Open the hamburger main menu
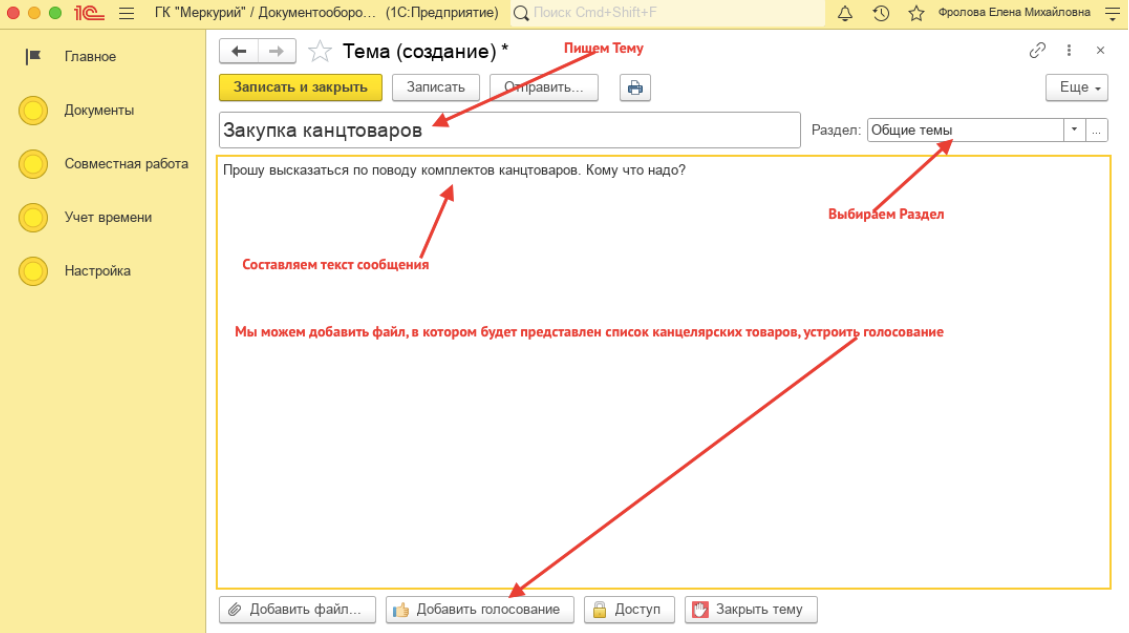 tap(126, 13)
